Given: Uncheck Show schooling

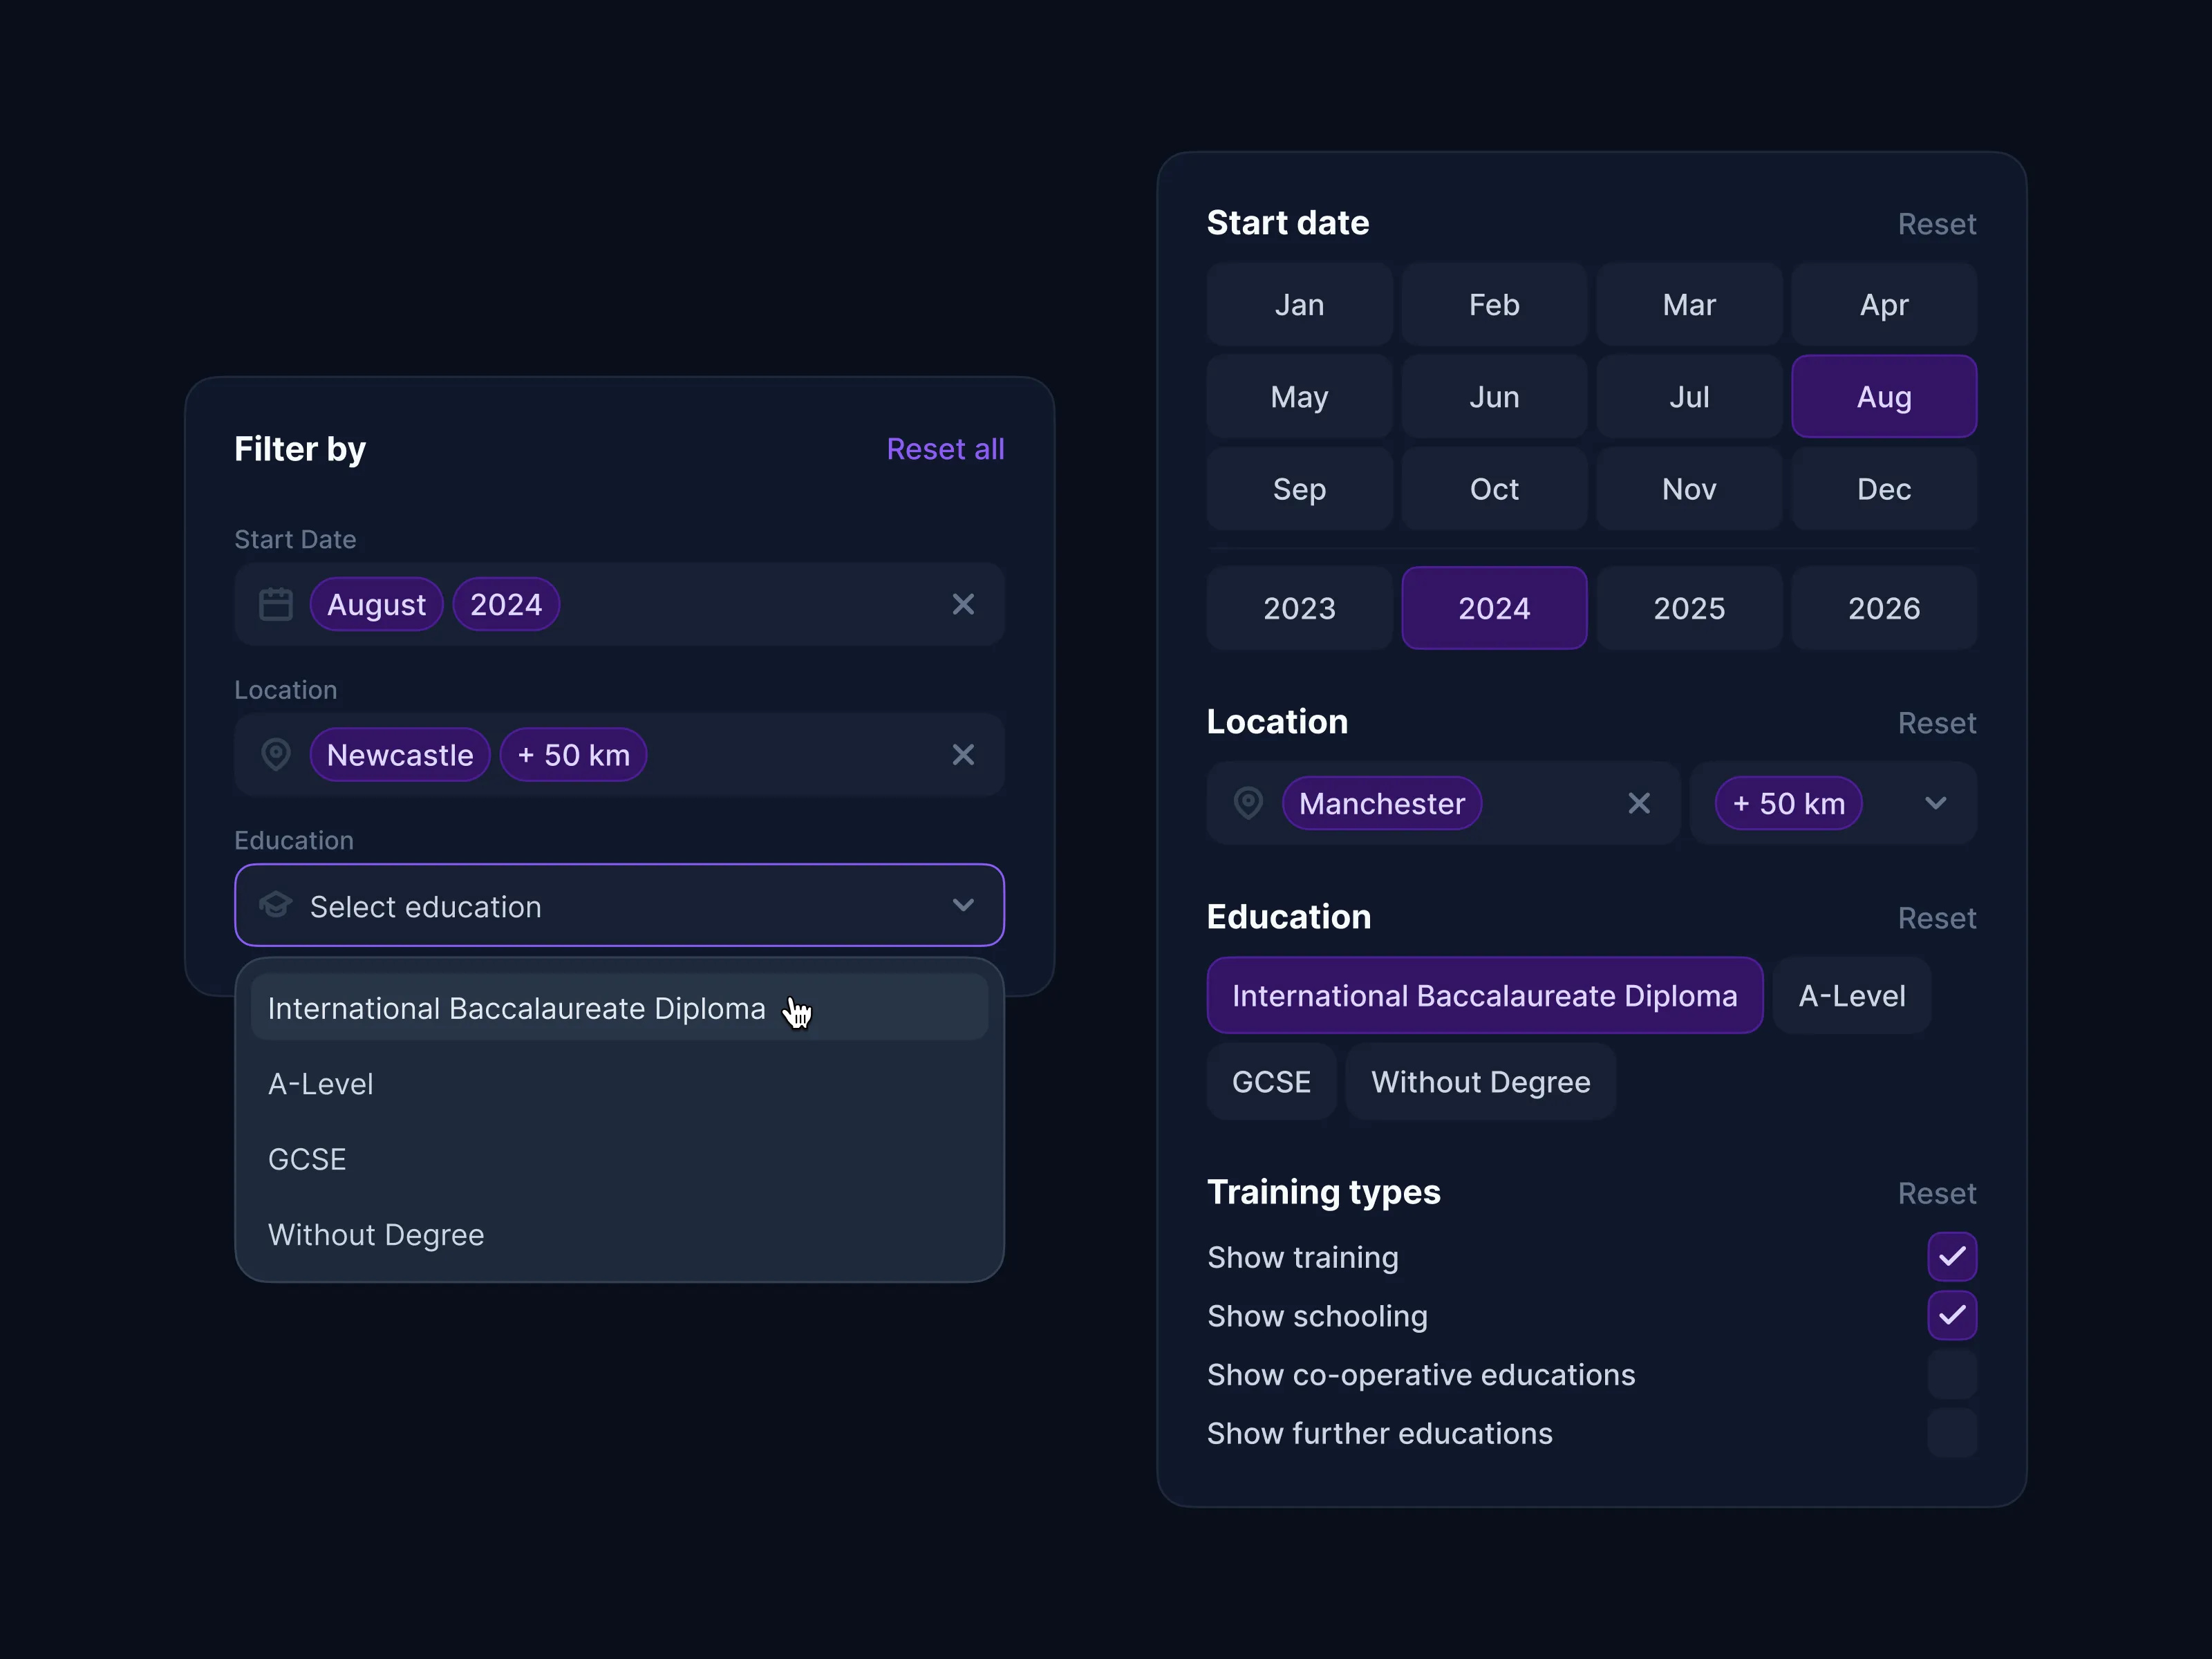Looking at the screenshot, I should point(1952,1316).
